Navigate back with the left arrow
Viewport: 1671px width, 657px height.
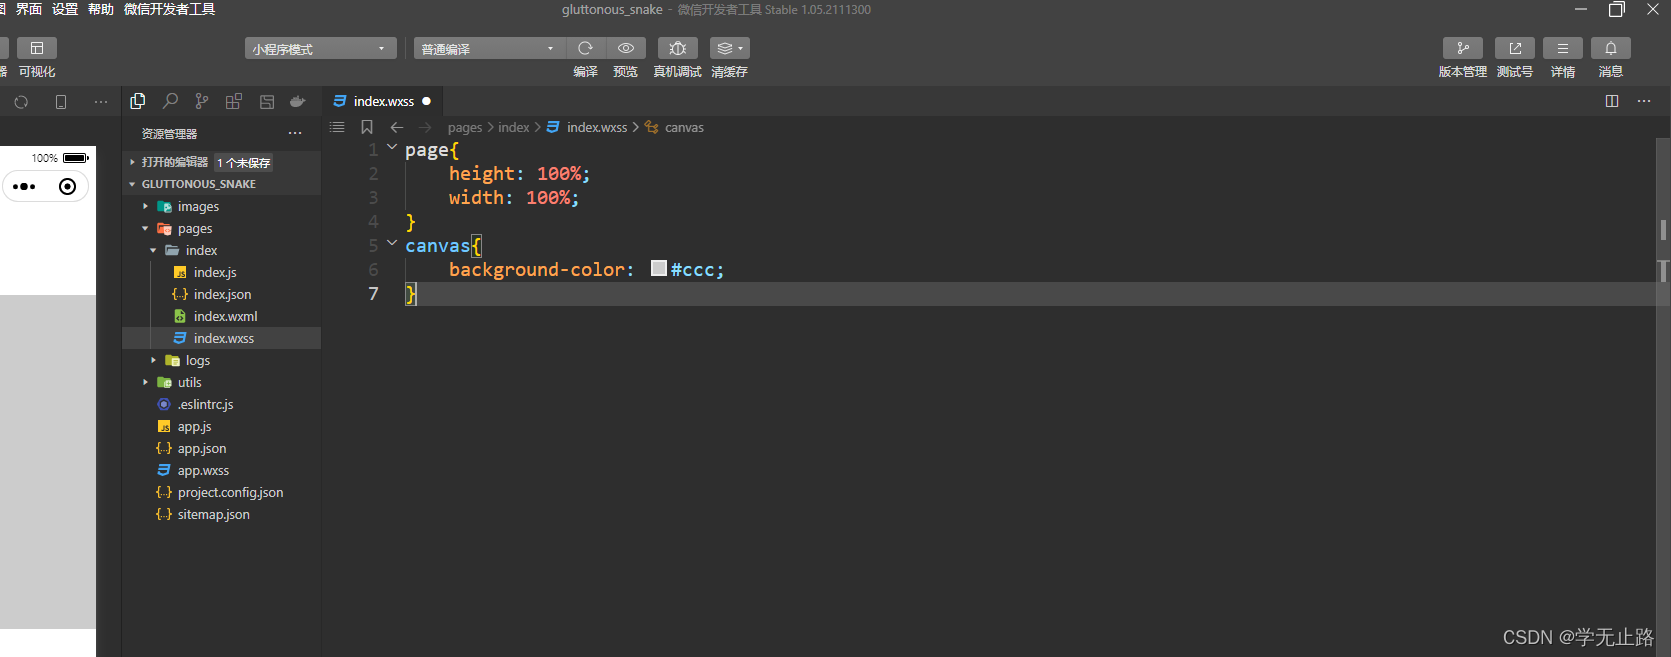click(x=397, y=127)
